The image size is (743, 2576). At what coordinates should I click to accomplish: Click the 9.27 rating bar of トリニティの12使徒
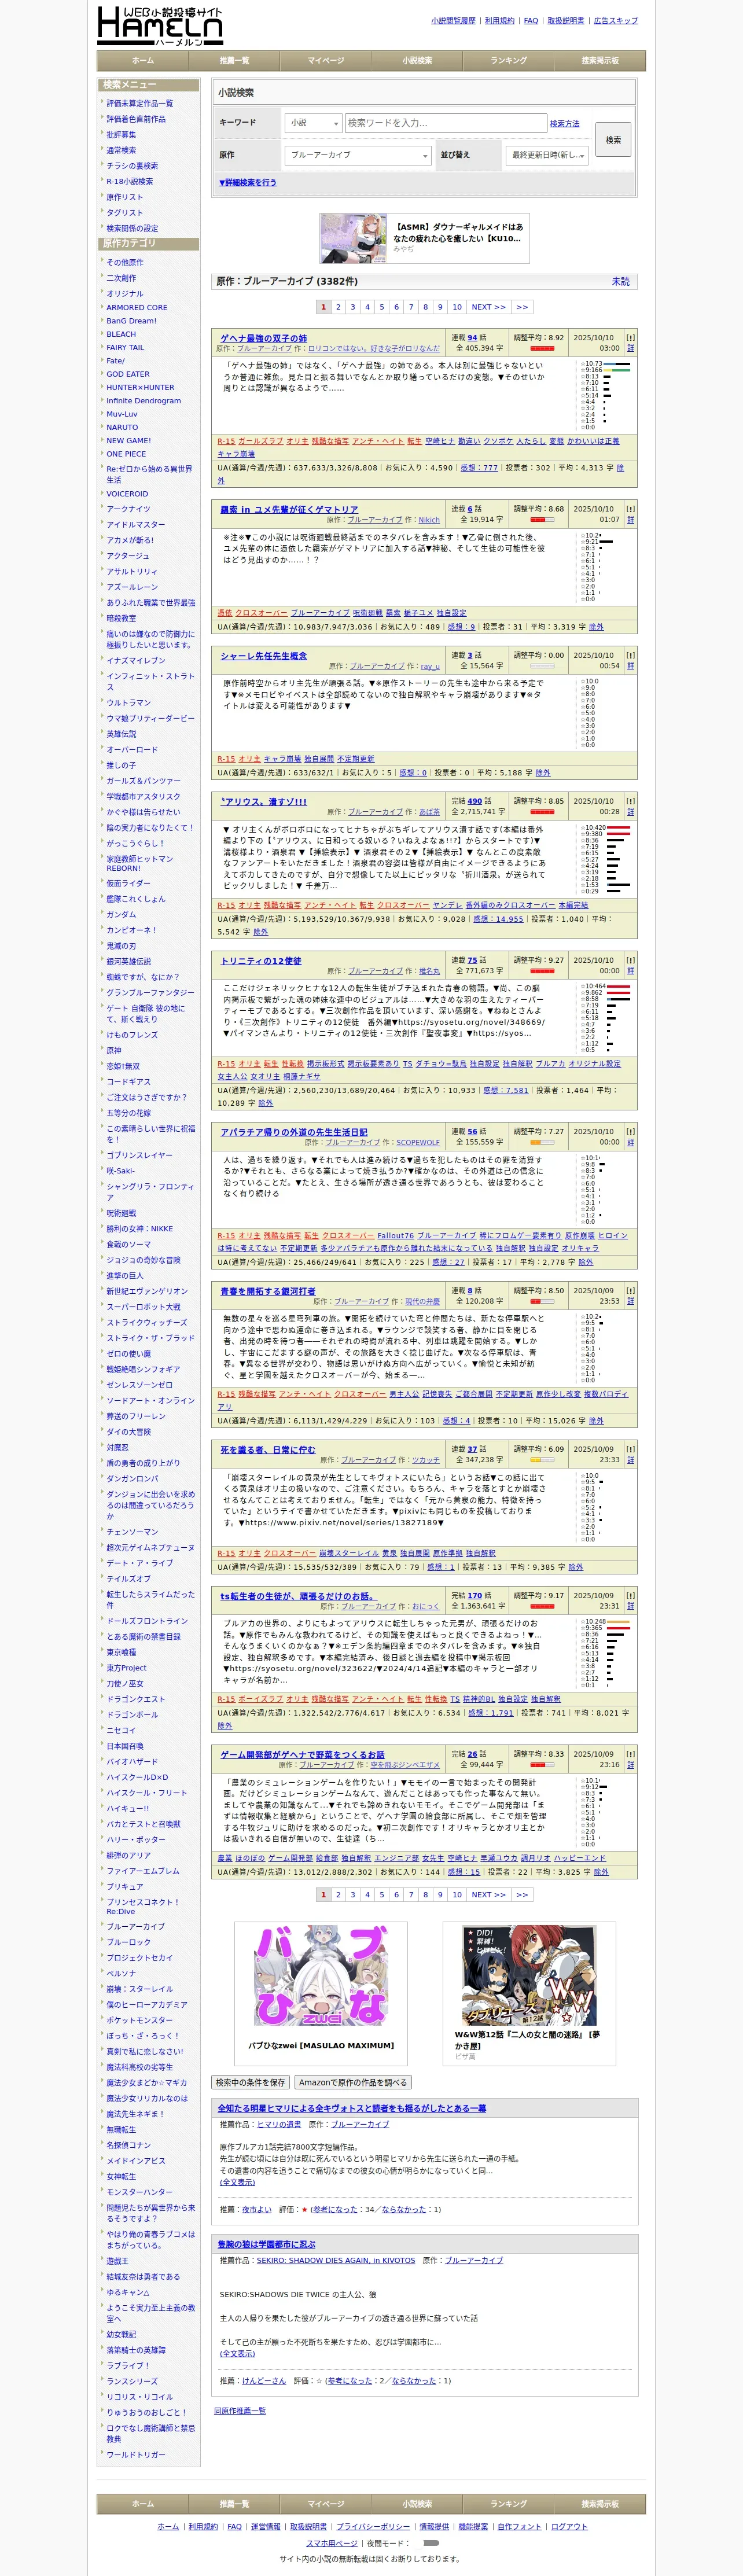542,970
